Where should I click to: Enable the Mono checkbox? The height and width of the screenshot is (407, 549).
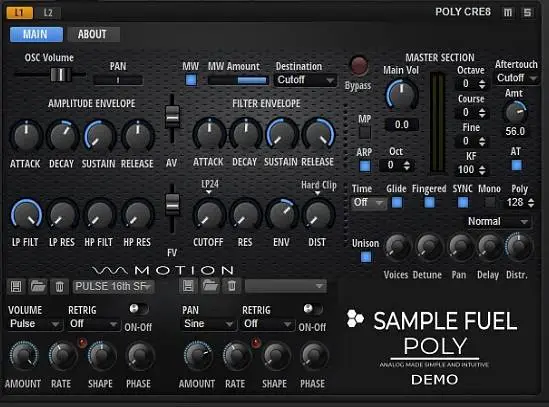click(490, 202)
